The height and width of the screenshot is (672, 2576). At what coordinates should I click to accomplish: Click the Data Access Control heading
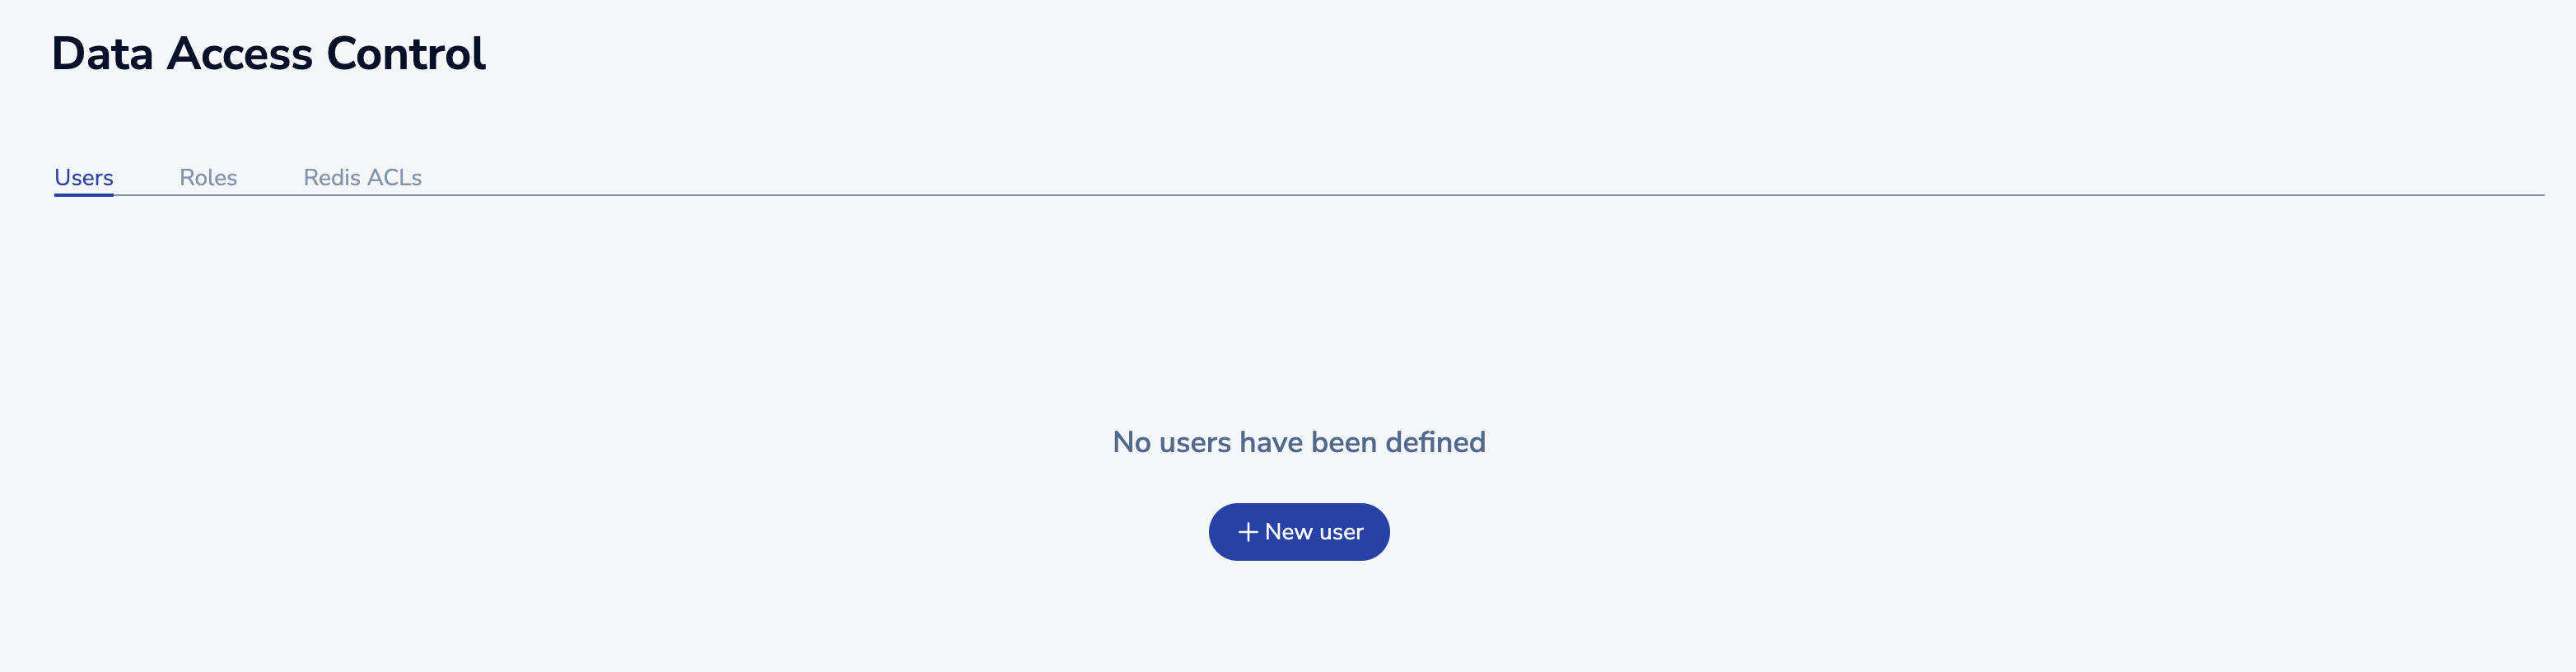(x=268, y=54)
